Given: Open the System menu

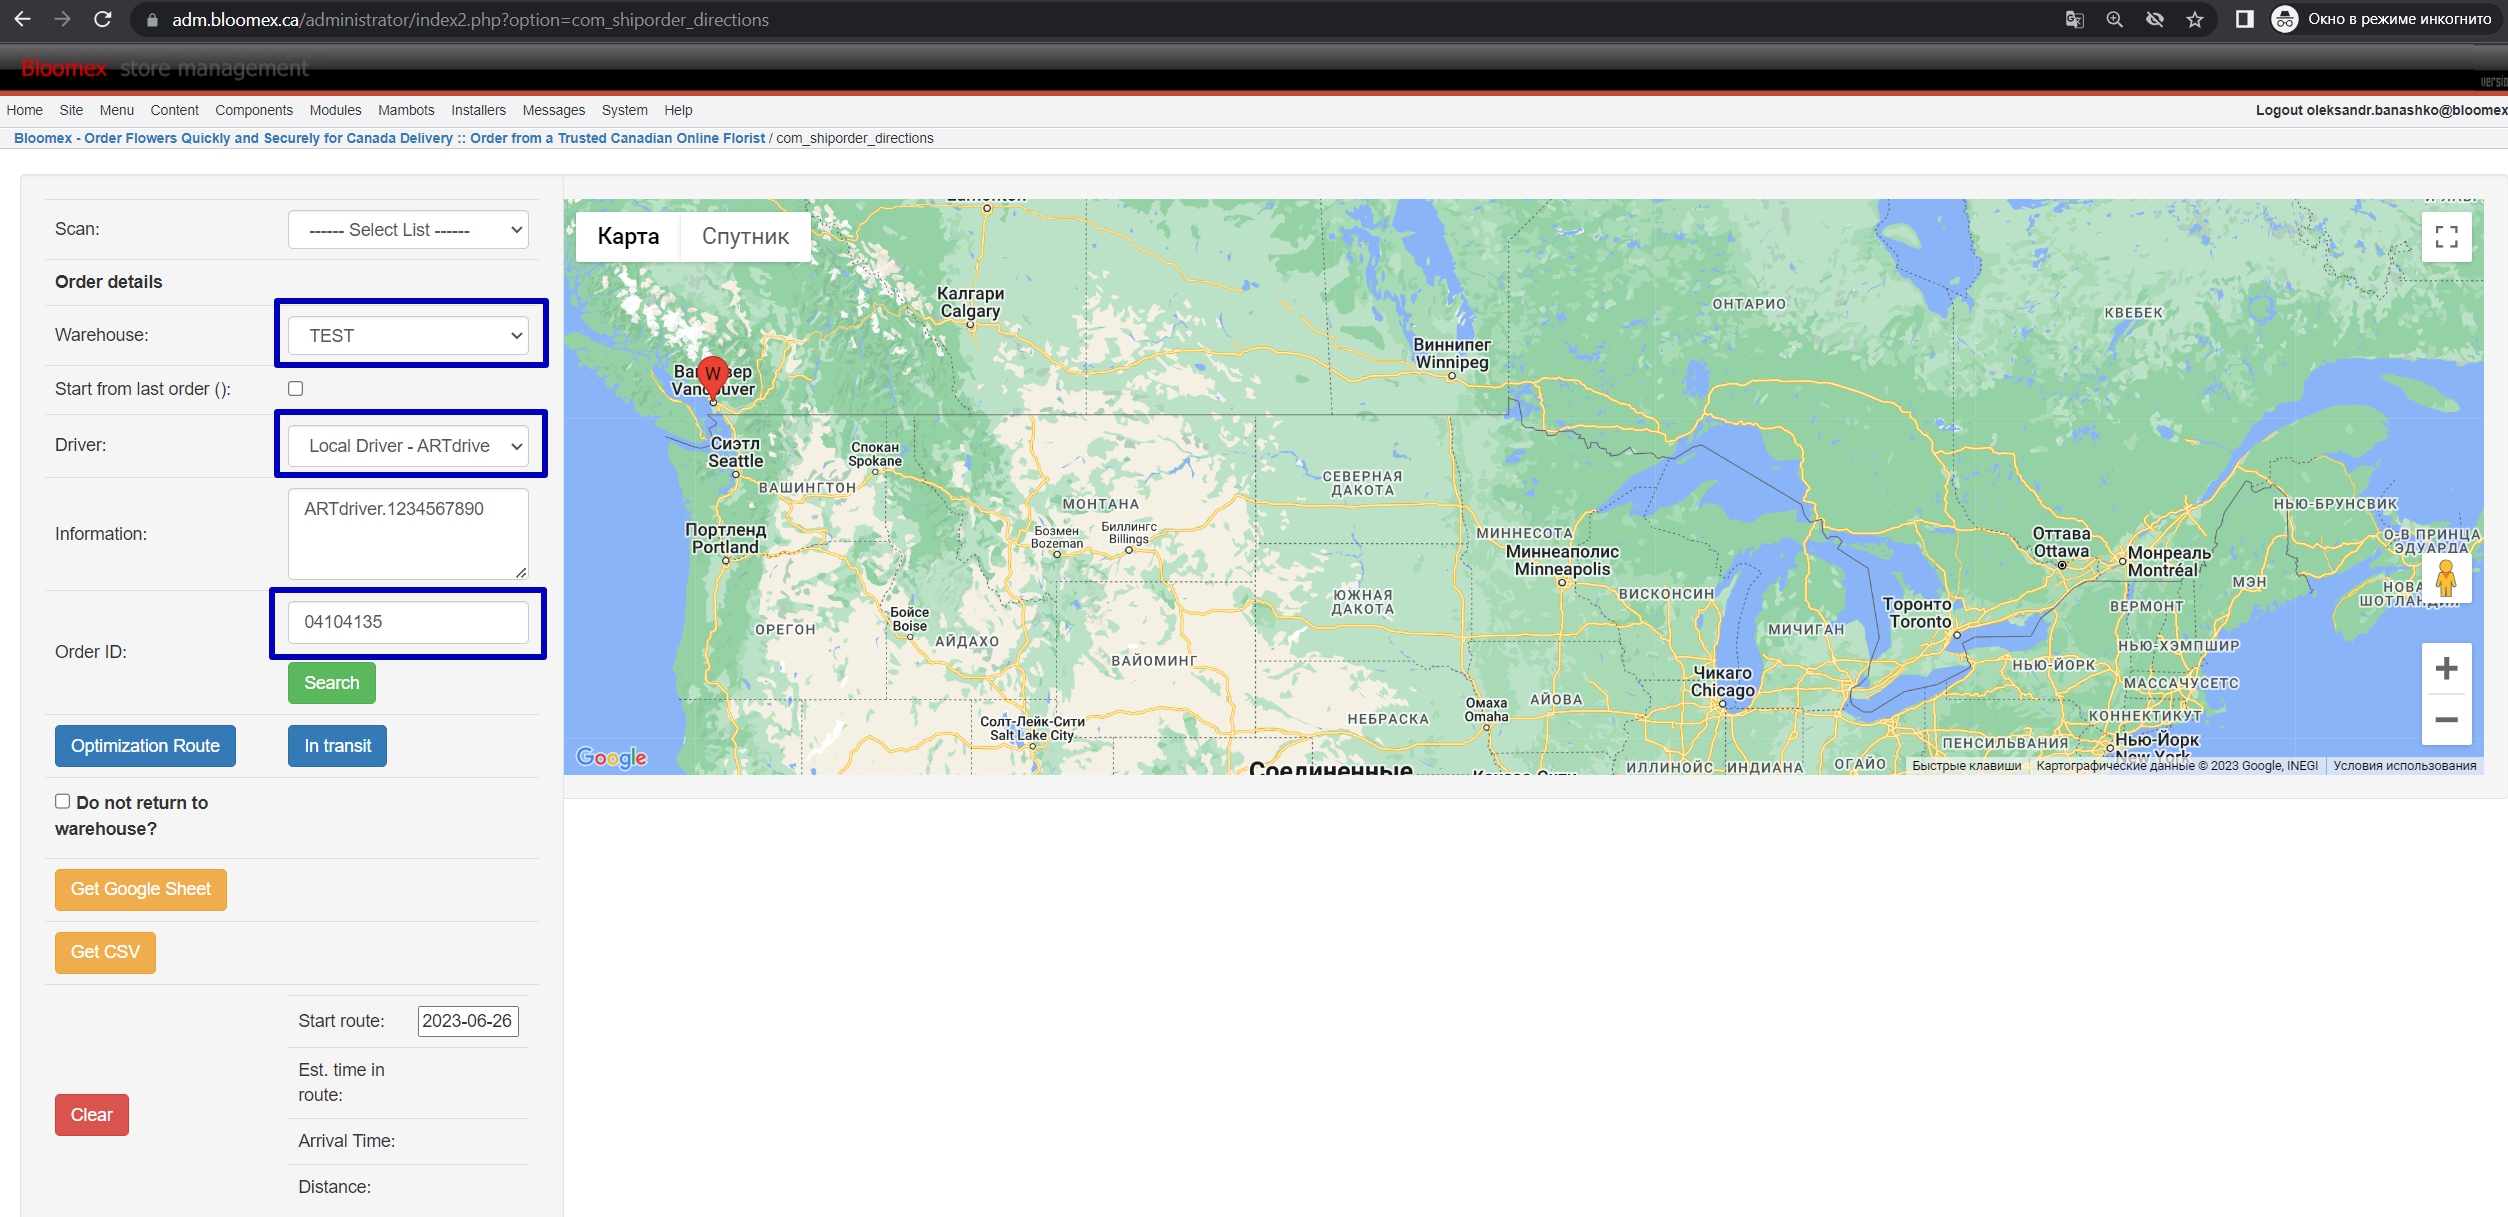Looking at the screenshot, I should pos(624,110).
